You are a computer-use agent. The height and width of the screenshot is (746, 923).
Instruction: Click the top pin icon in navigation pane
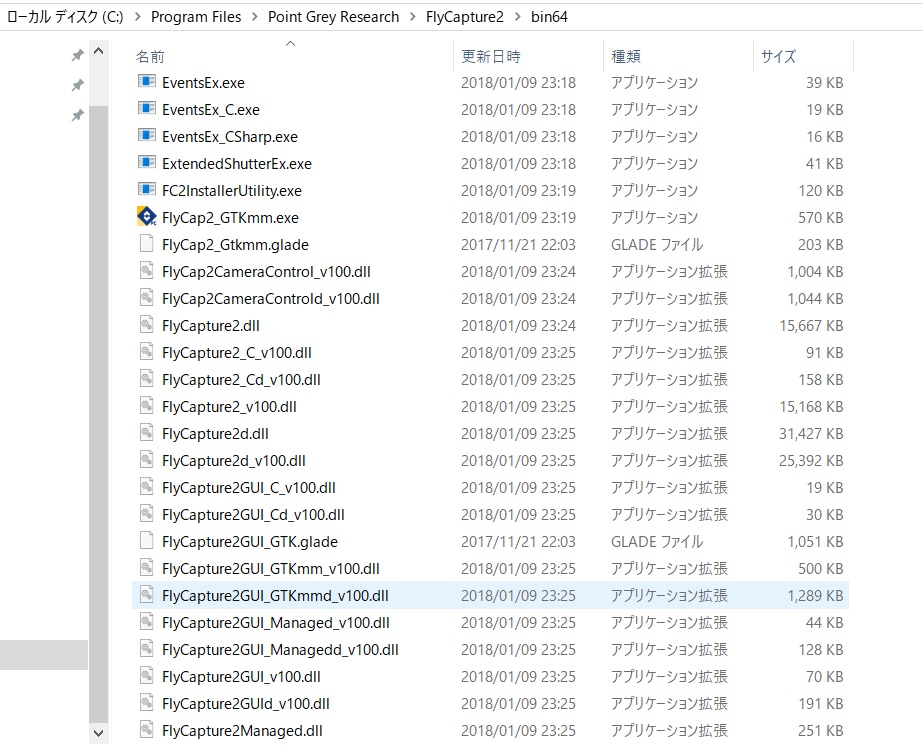pos(77,55)
